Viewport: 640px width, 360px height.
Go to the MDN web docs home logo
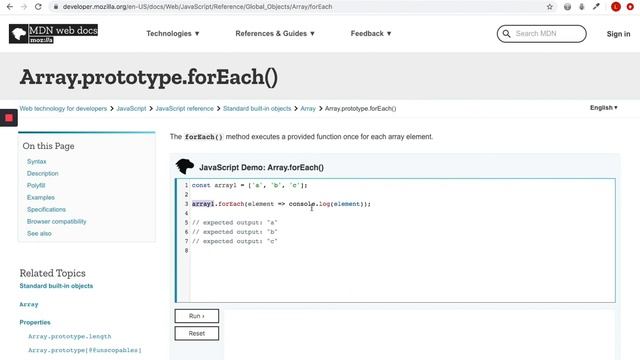point(53,33)
